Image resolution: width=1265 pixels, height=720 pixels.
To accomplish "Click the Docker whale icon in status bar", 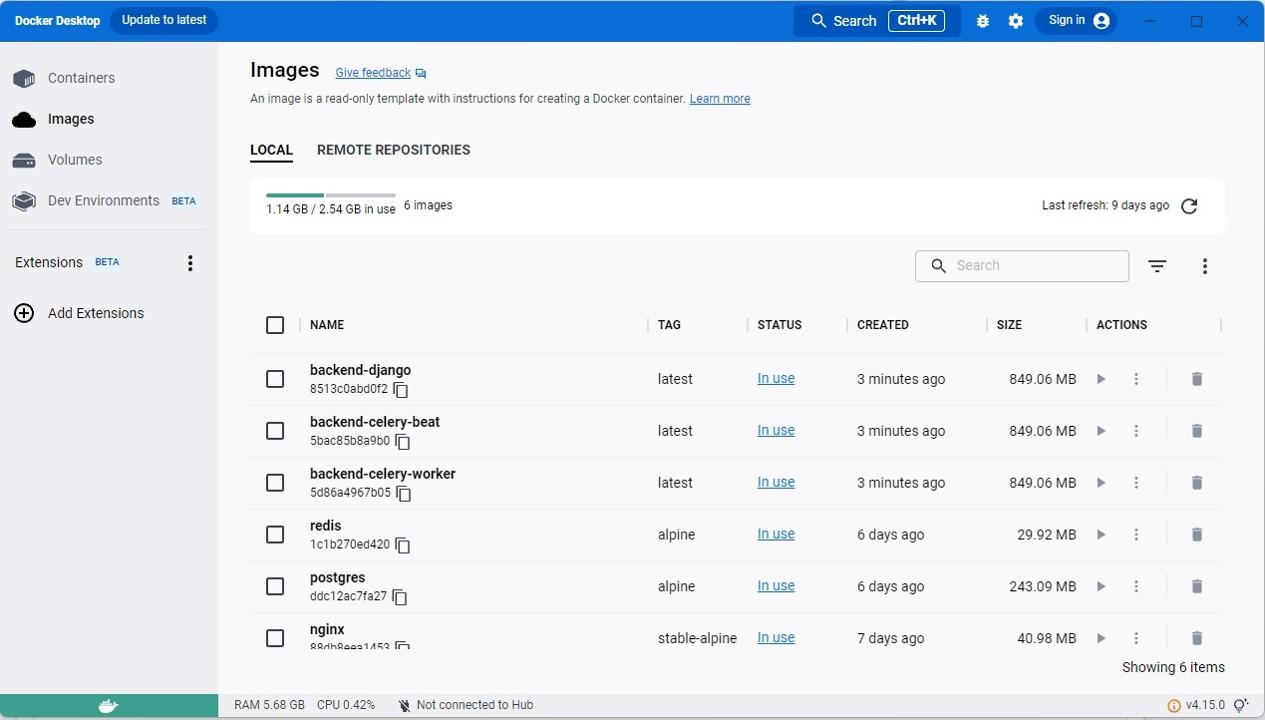I will coord(109,706).
